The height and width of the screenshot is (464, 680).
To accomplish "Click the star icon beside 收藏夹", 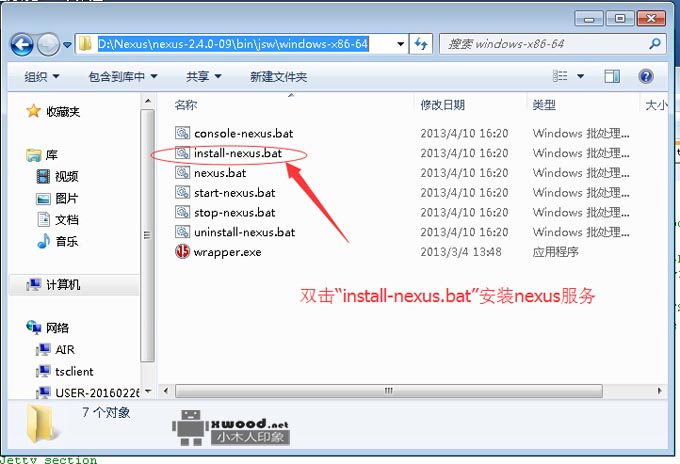I will tap(33, 111).
